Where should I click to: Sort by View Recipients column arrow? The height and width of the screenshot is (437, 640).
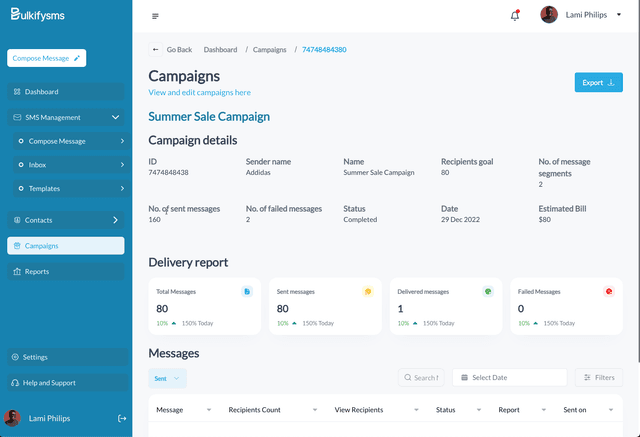[416, 410]
